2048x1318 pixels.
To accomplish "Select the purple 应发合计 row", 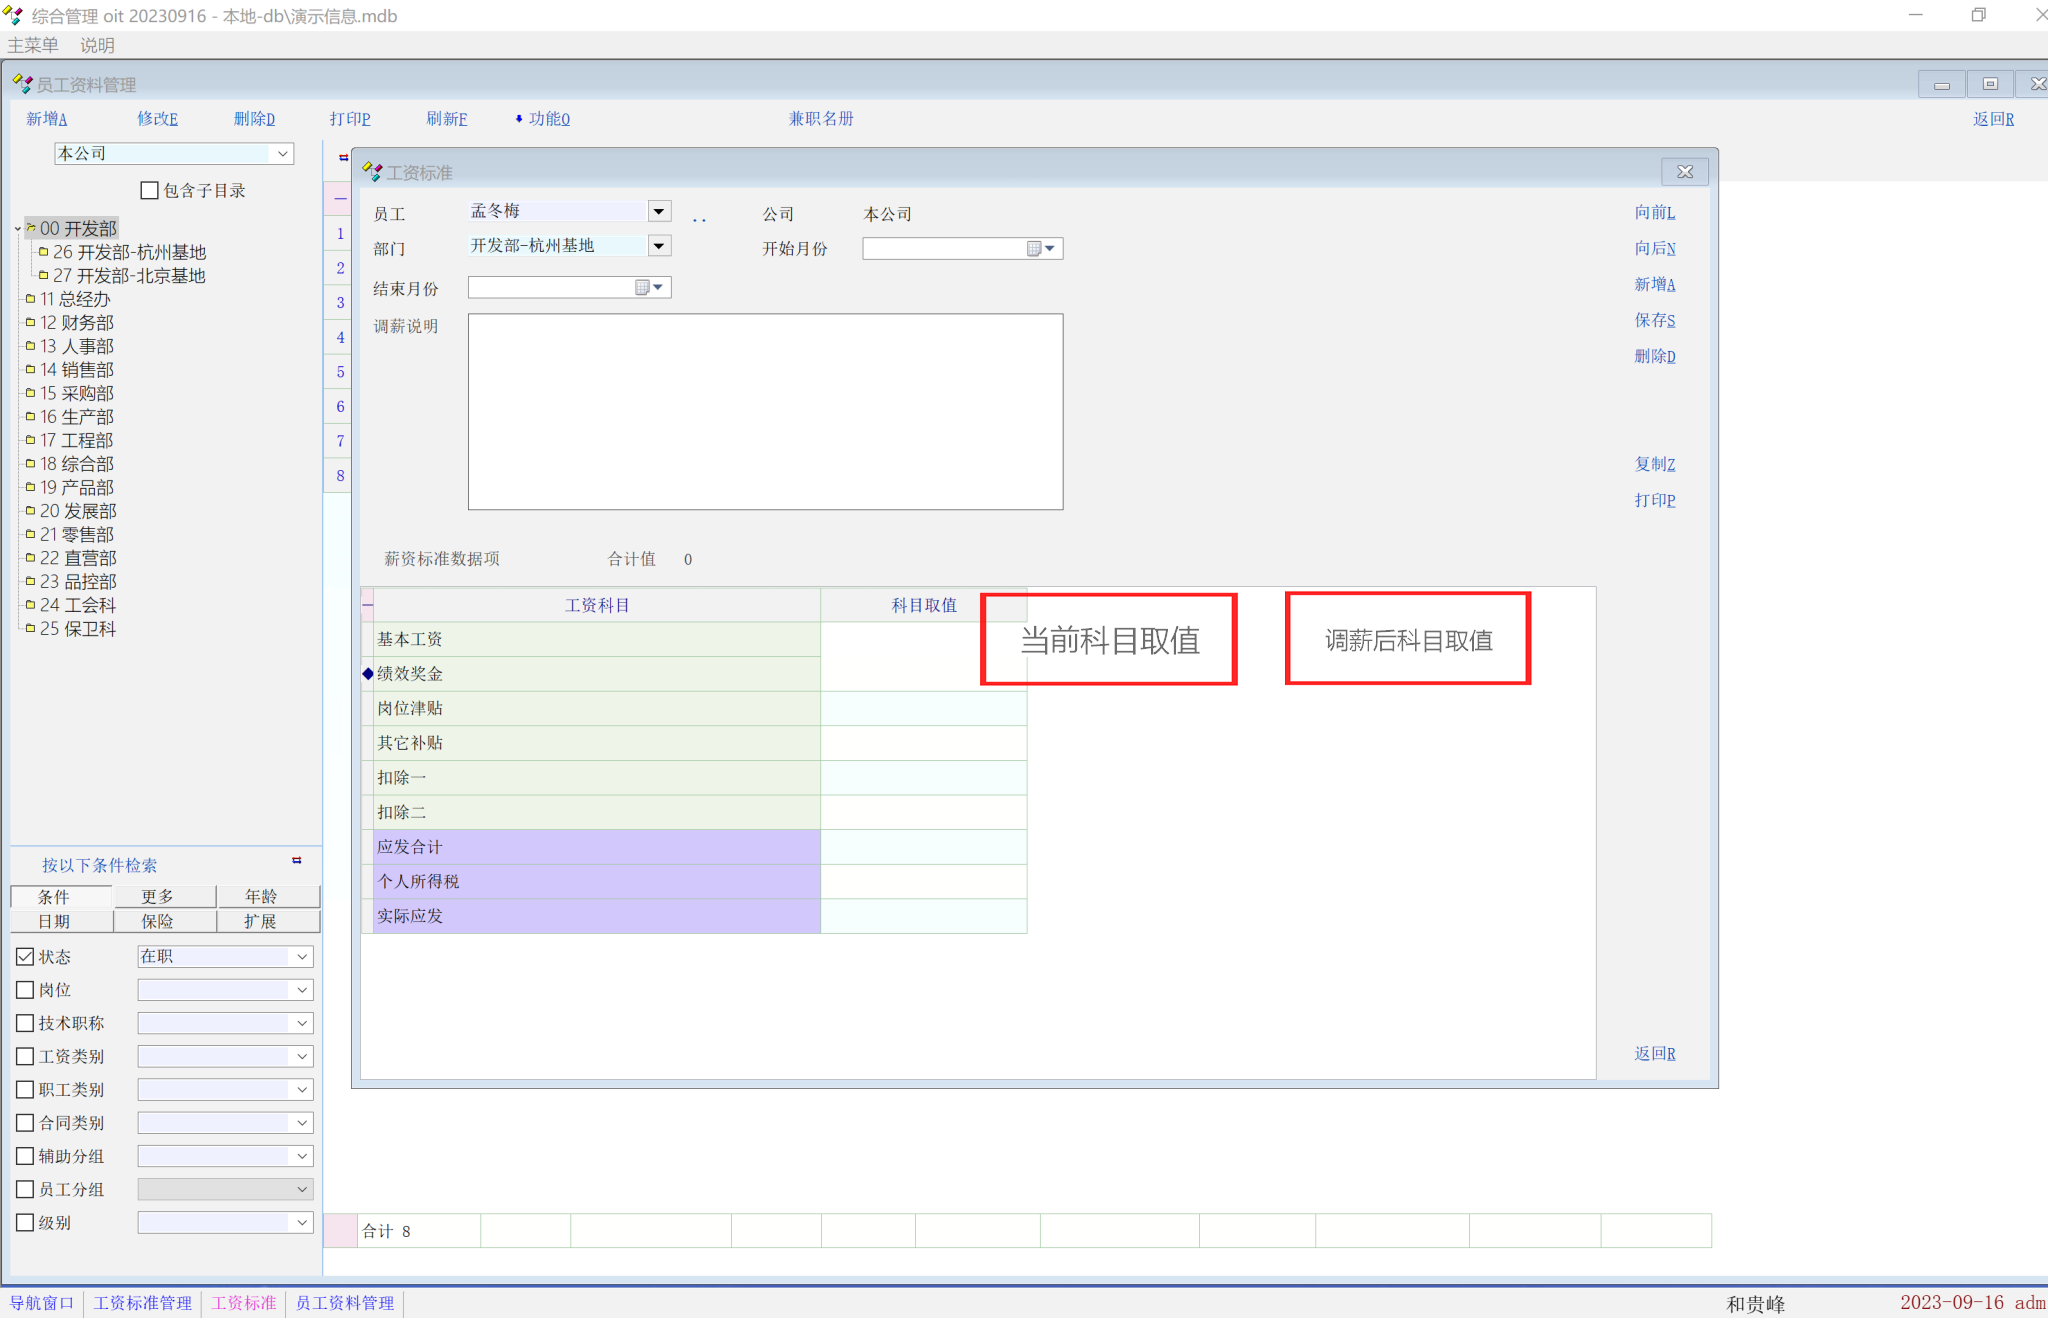I will click(596, 847).
